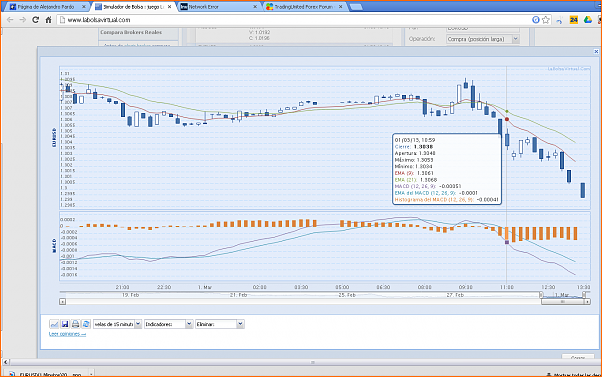Click the 'Apertura' line in the tooltip
The width and height of the screenshot is (602, 377).
tap(415, 153)
